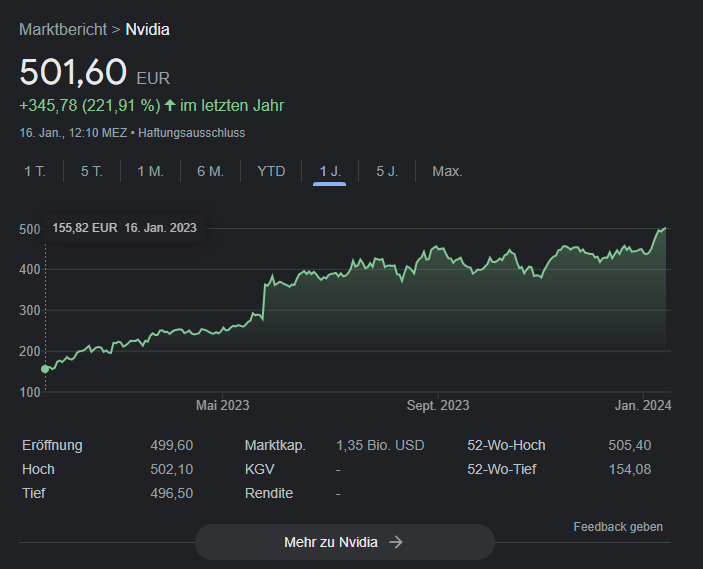Click the Sept. 2023 axis label
Screen dimensions: 703x569
click(x=437, y=405)
